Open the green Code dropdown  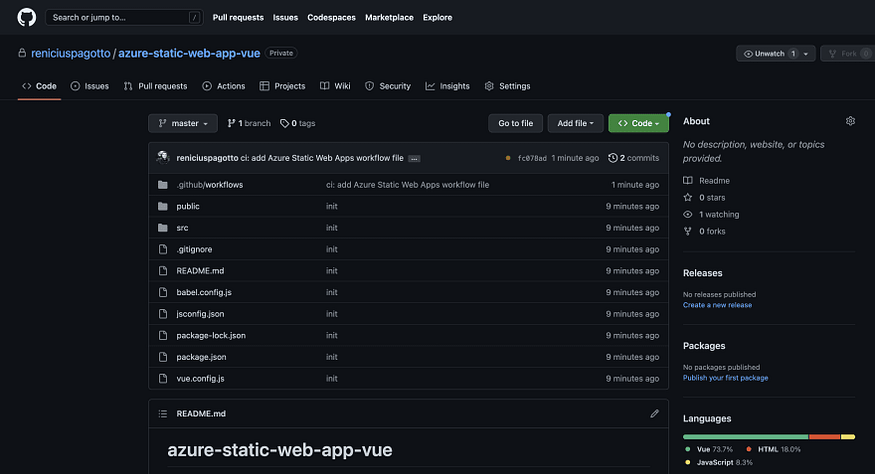pos(638,123)
